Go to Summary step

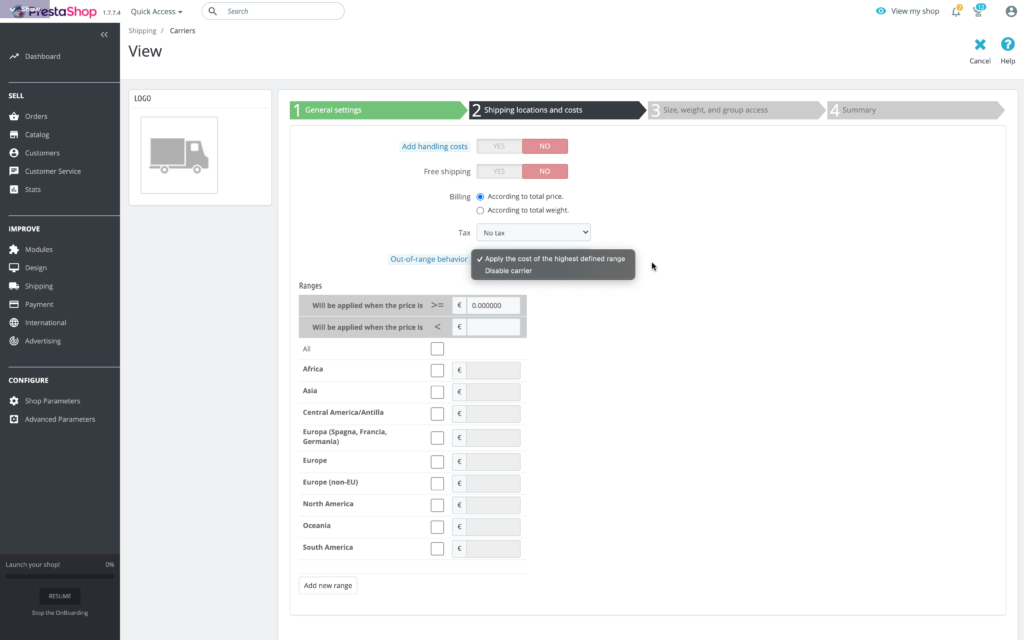pyautogui.click(x=916, y=110)
